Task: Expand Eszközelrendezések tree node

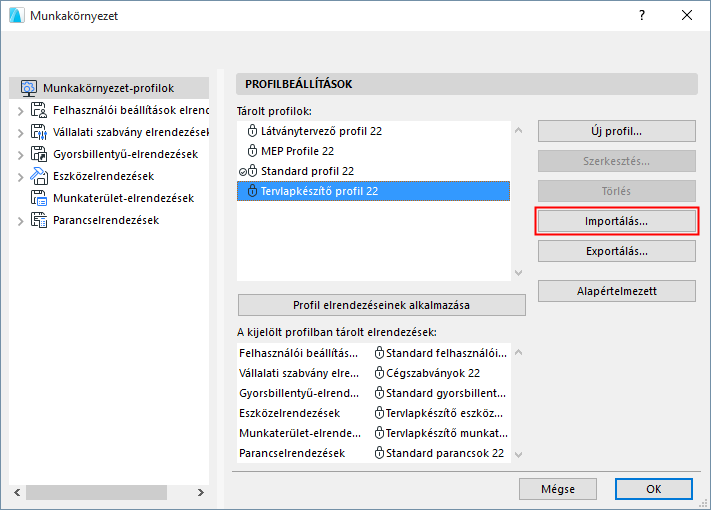Action: (x=20, y=177)
